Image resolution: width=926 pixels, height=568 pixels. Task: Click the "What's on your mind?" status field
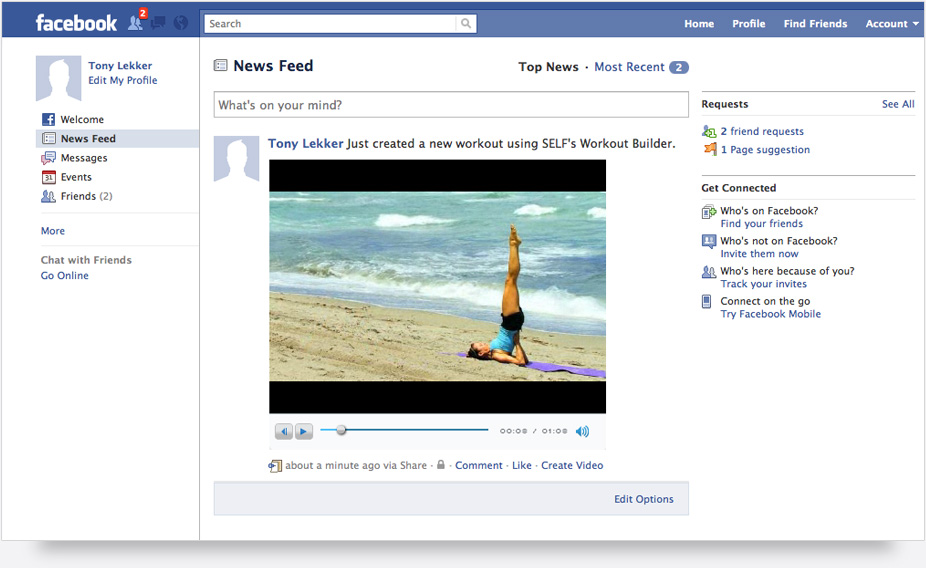pos(451,105)
